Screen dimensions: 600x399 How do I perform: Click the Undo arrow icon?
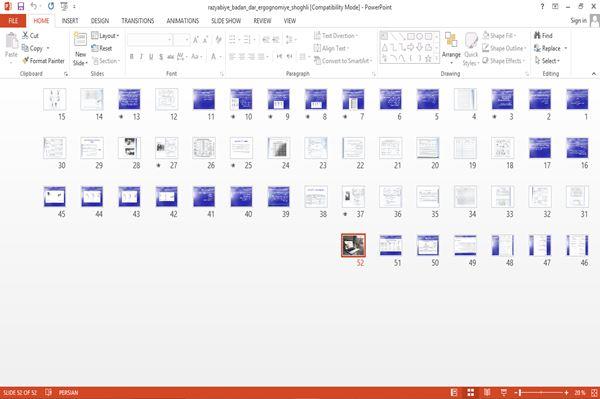[x=34, y=6]
